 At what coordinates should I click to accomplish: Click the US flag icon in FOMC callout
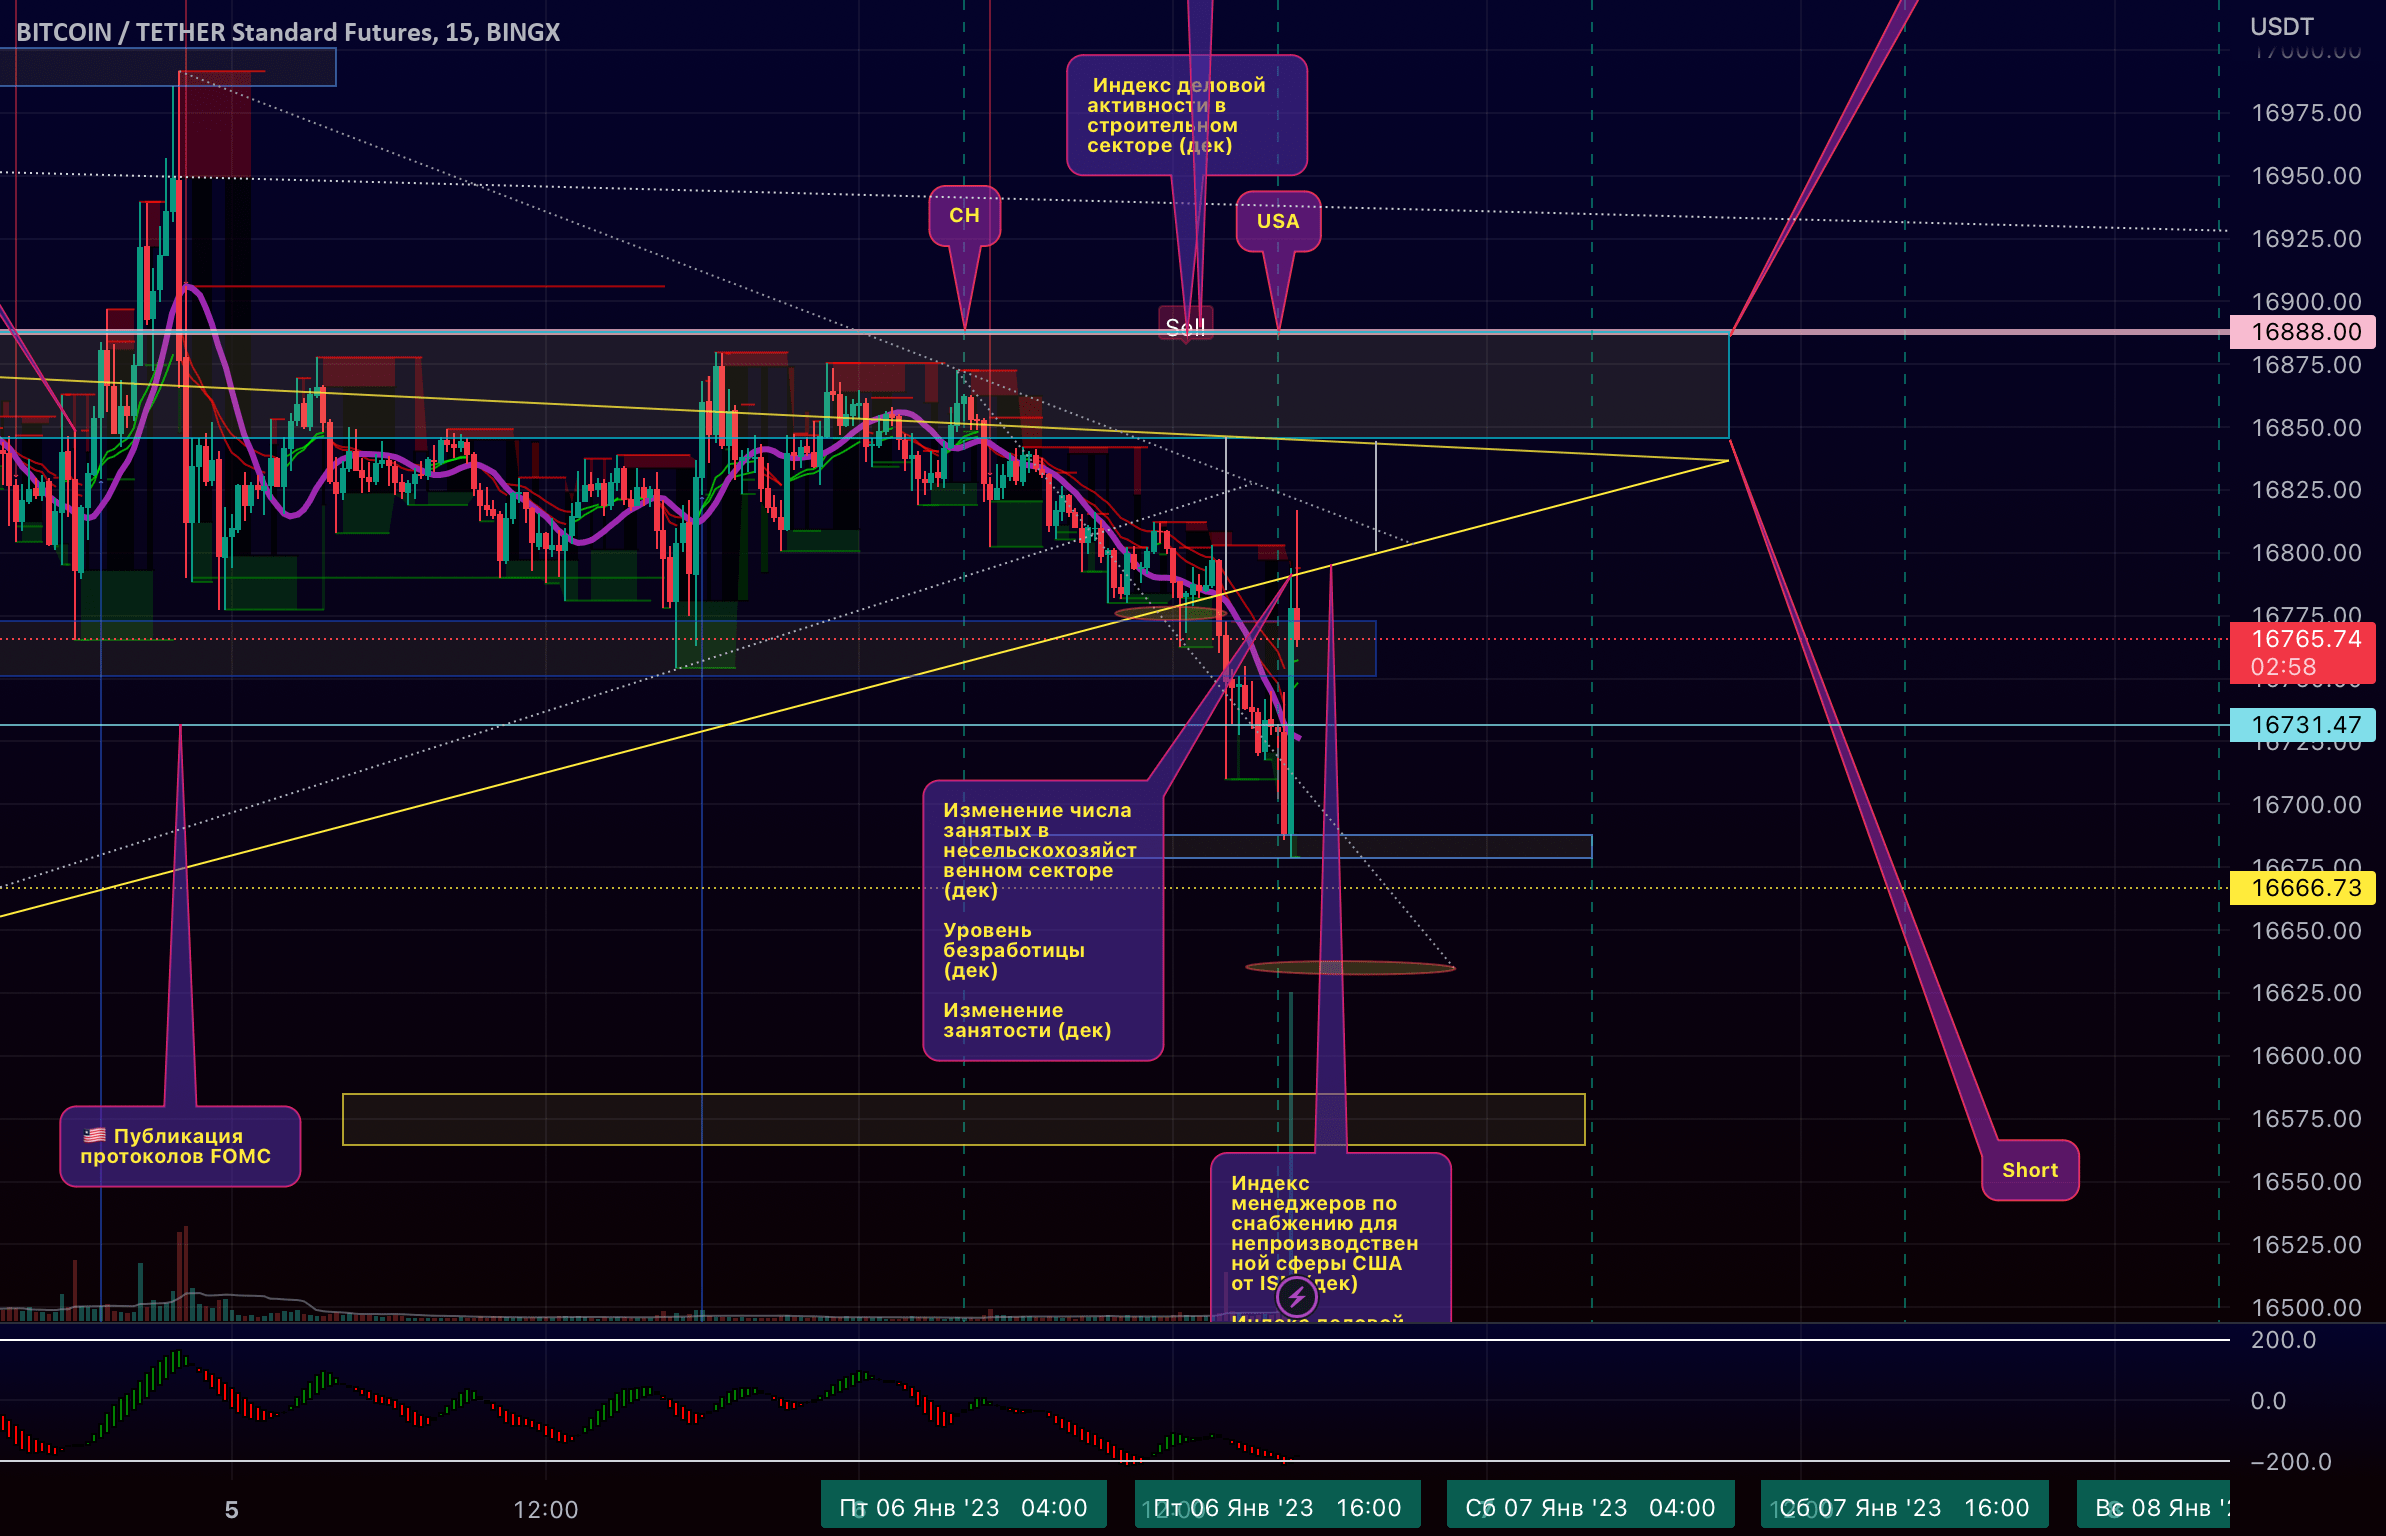[95, 1135]
